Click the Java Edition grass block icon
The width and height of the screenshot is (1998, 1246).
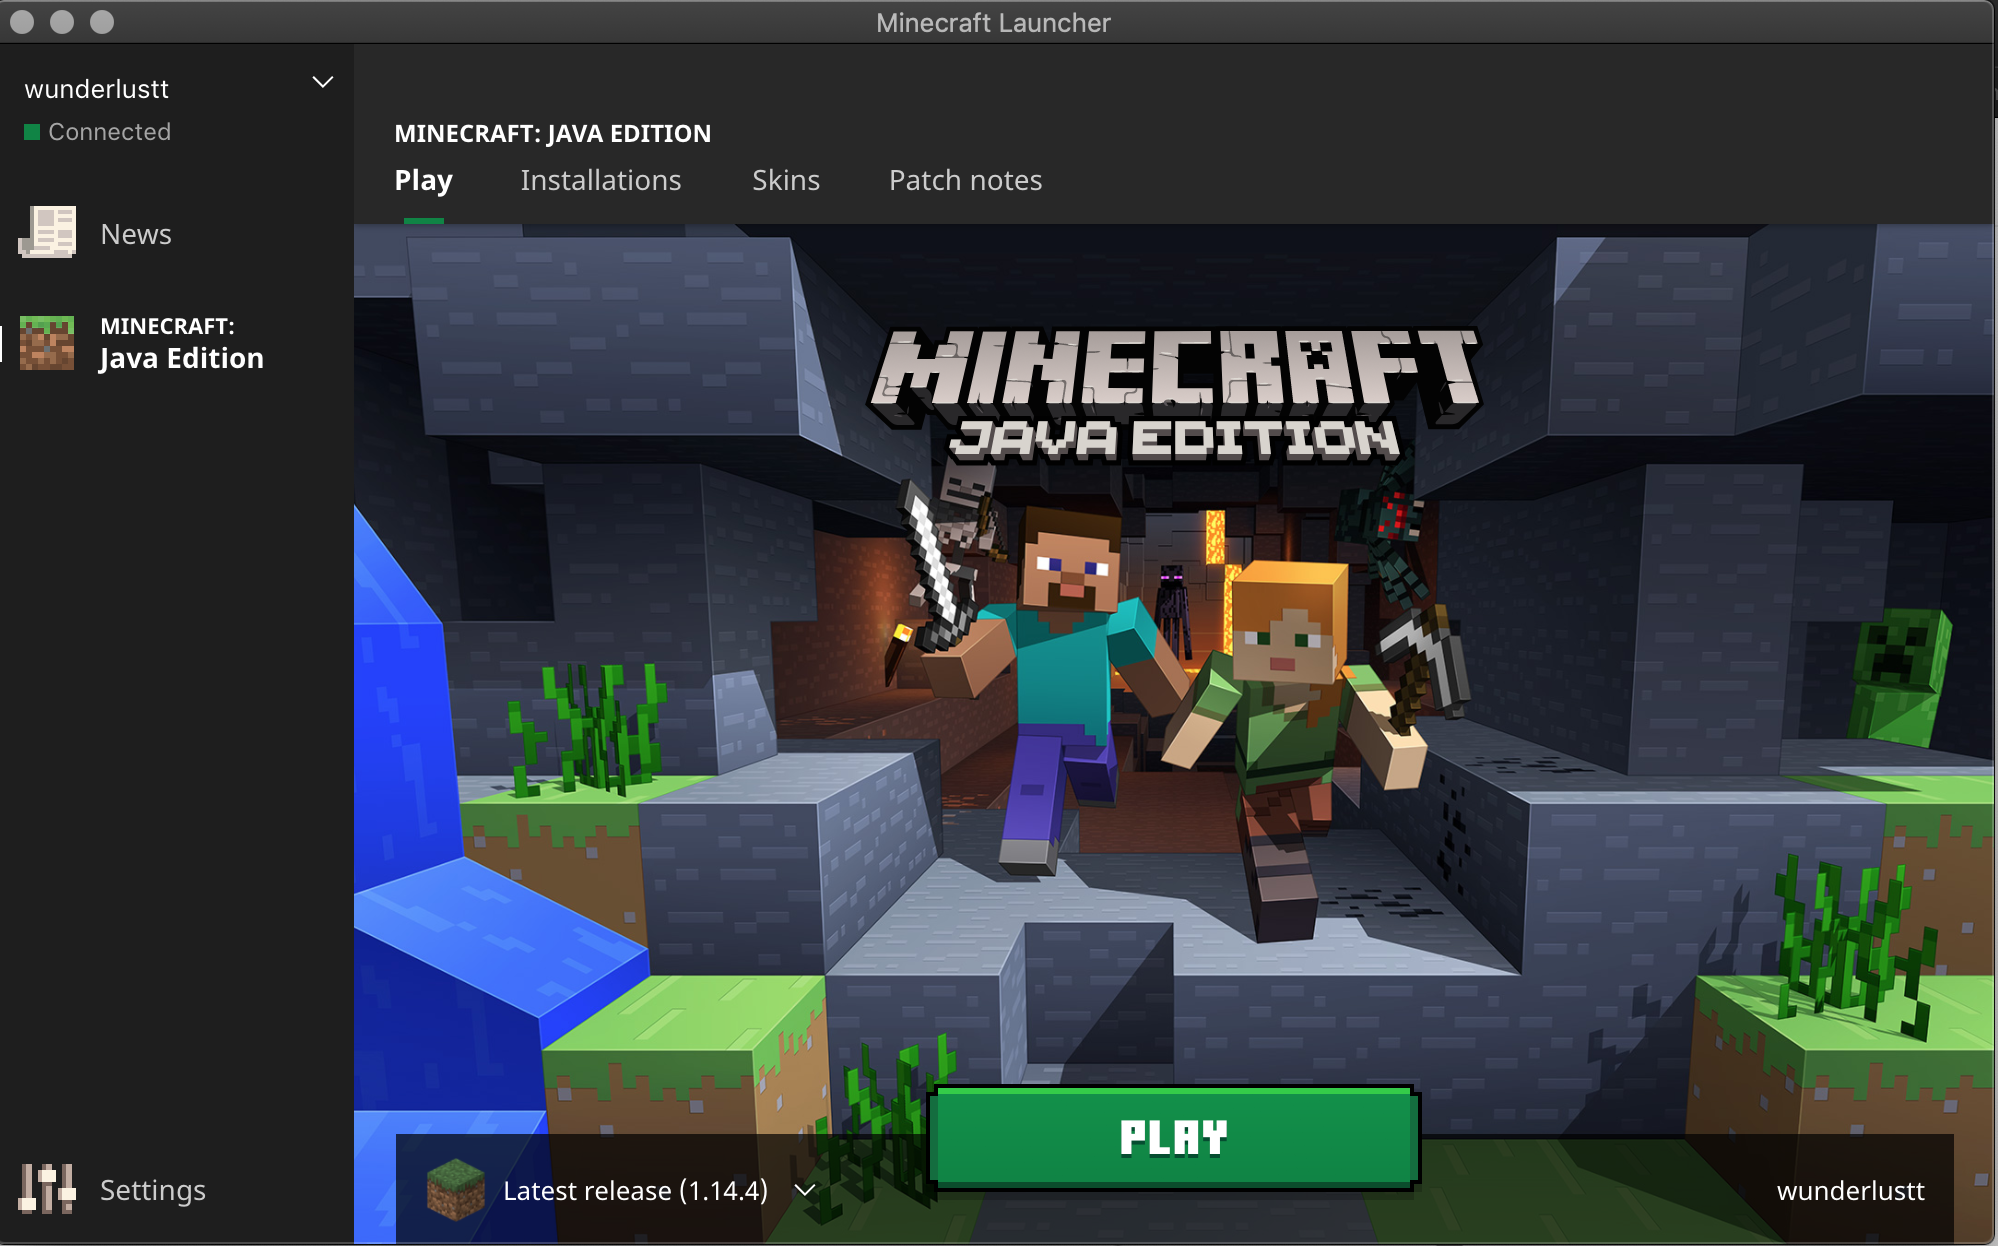pos(47,343)
